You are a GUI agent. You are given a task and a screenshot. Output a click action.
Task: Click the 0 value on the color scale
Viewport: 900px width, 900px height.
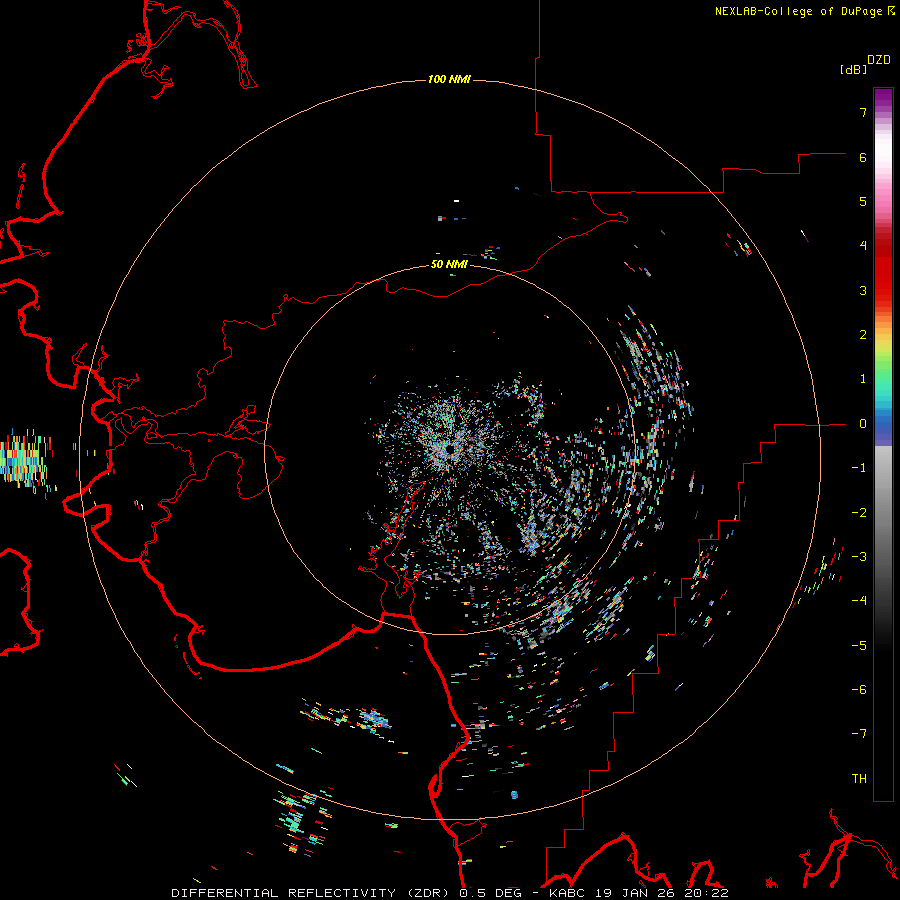click(863, 424)
